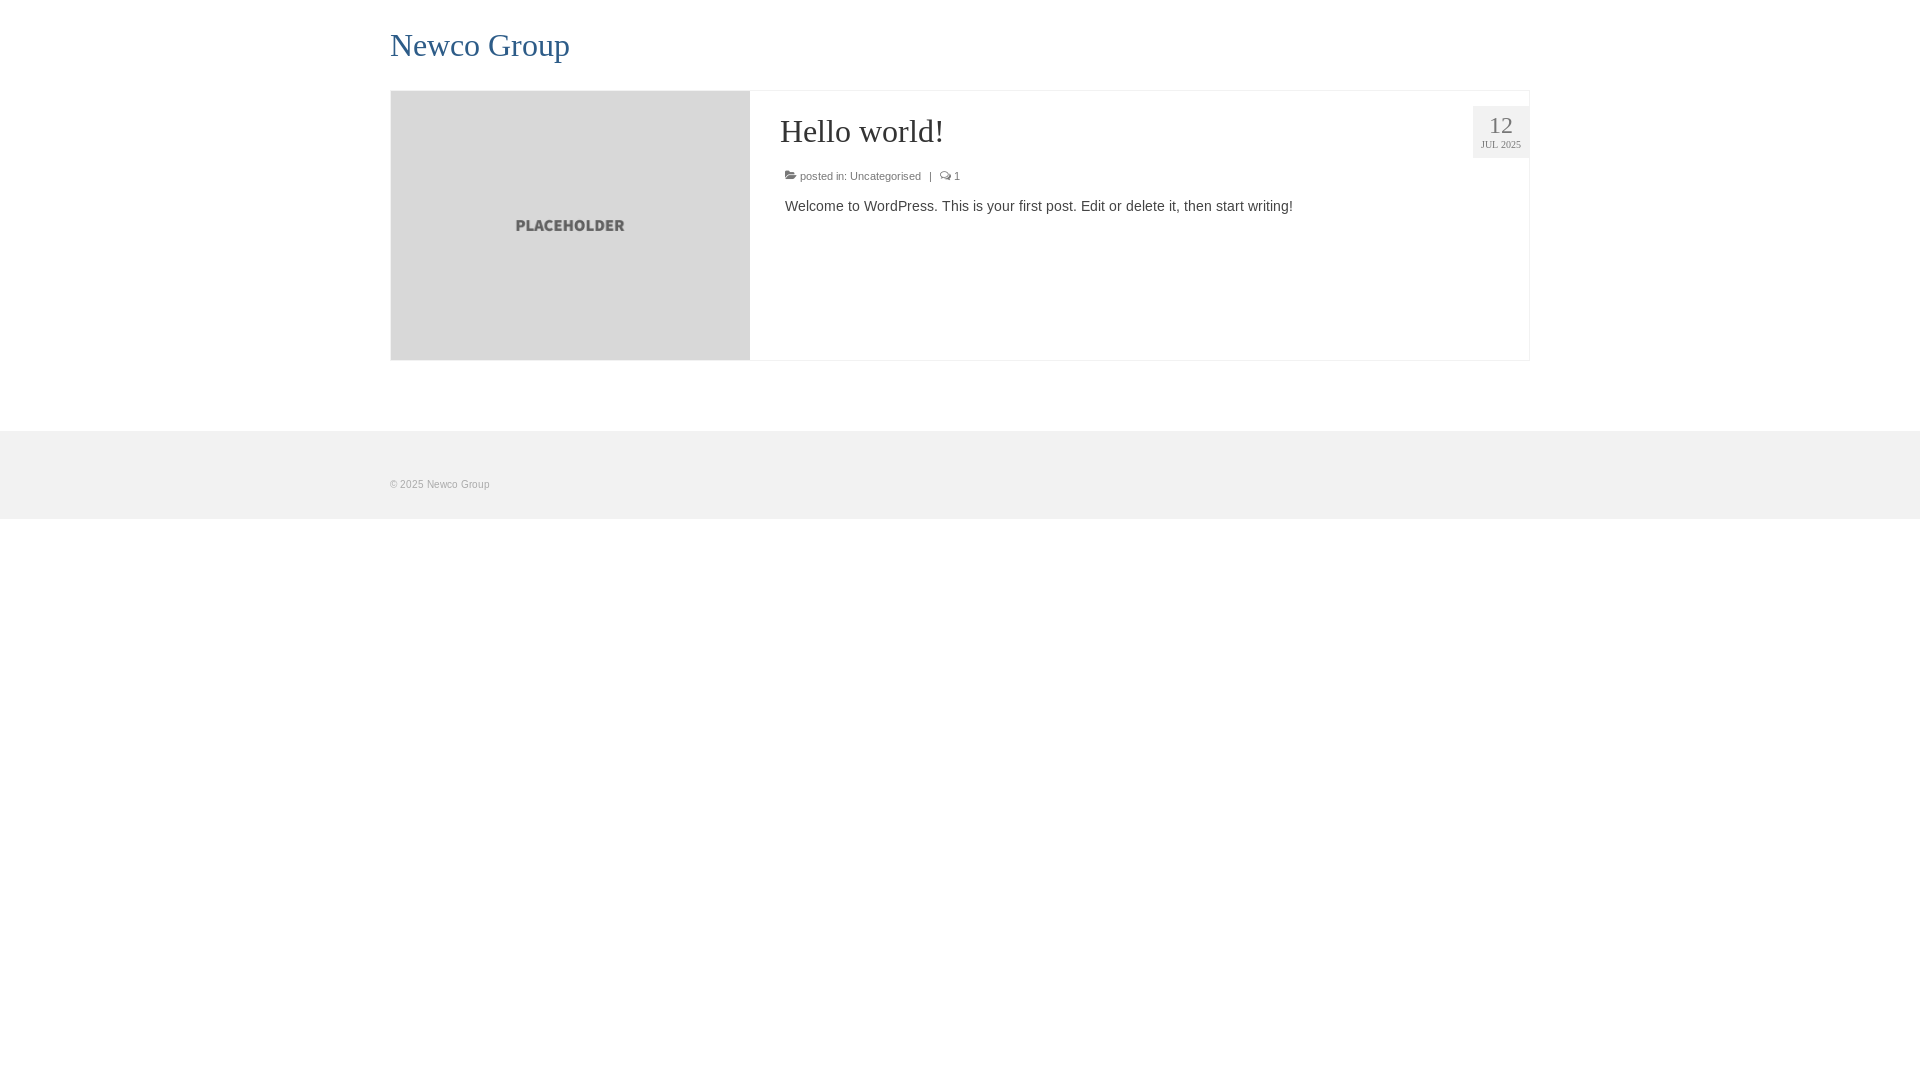Open the Newco Group site title link

coord(479,45)
